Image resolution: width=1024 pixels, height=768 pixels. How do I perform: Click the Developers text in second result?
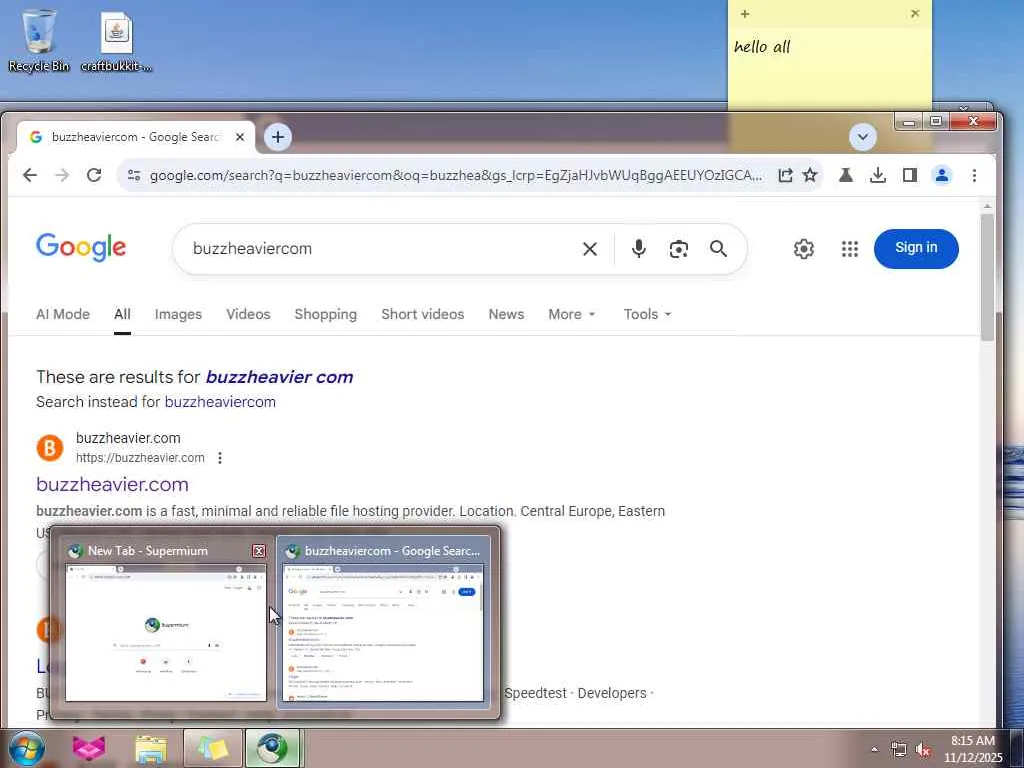pyautogui.click(x=612, y=693)
